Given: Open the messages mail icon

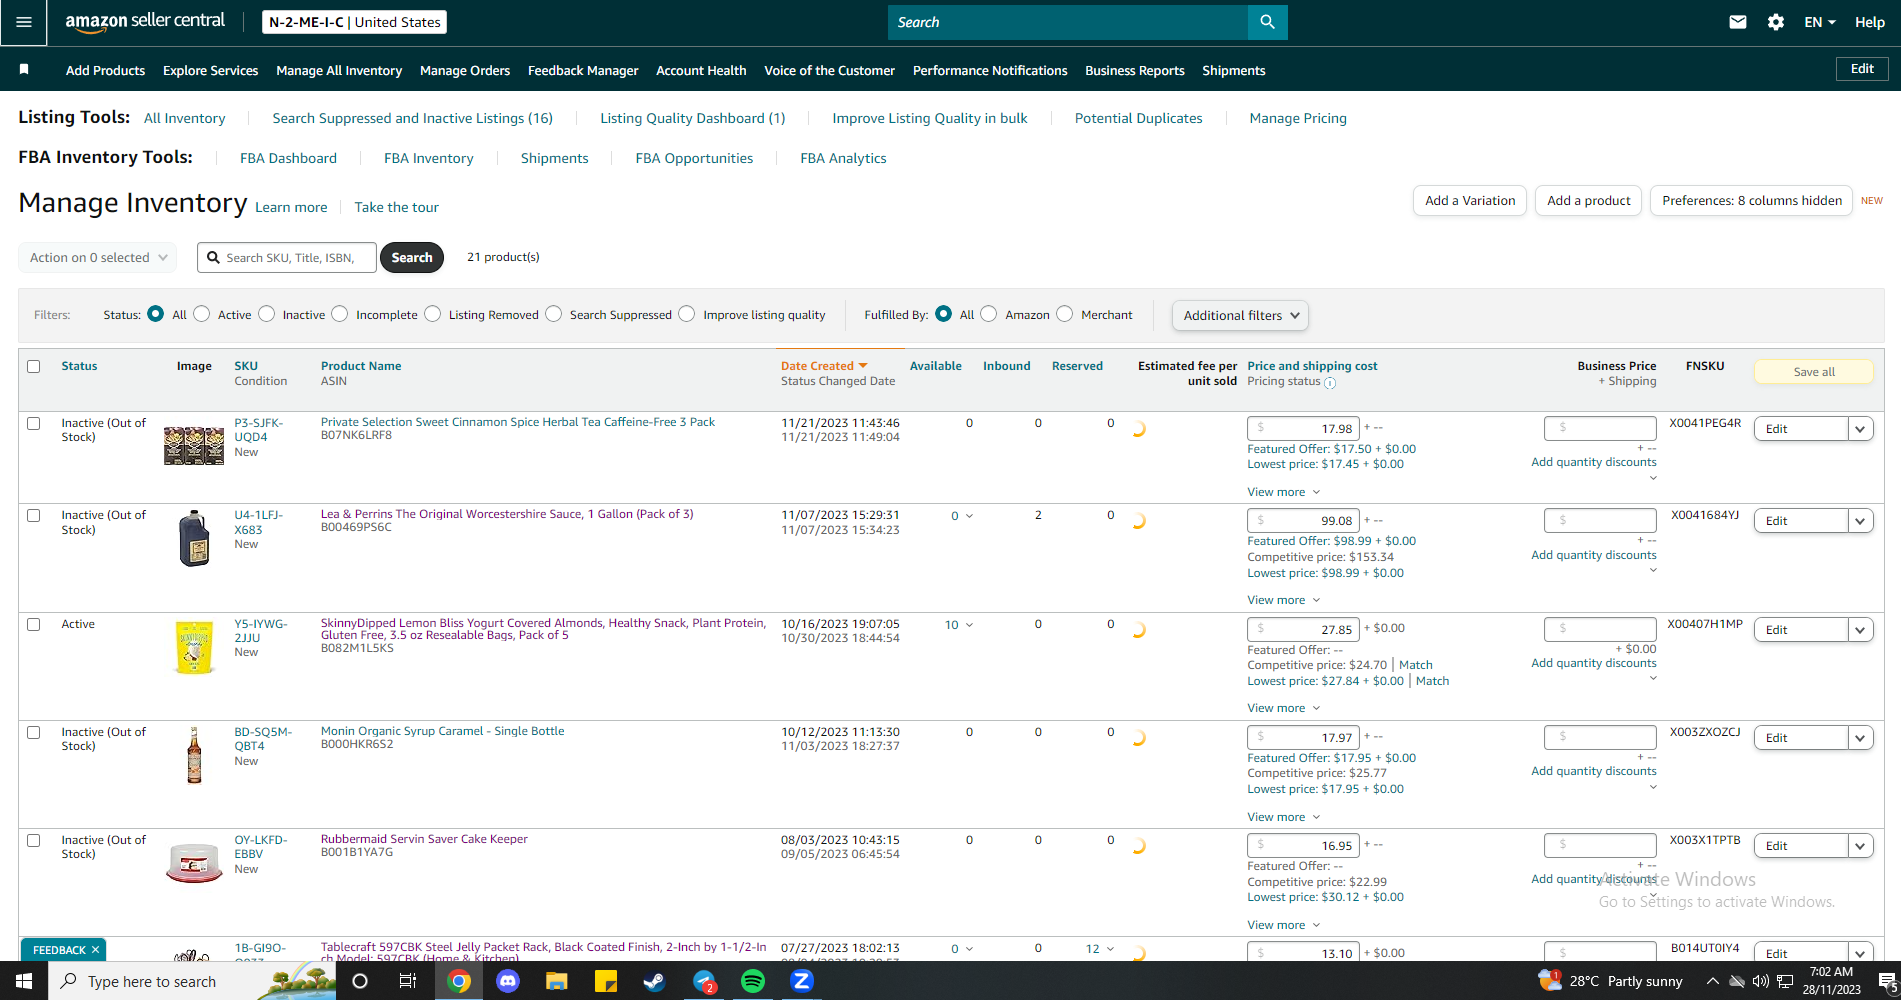Looking at the screenshot, I should [x=1738, y=22].
